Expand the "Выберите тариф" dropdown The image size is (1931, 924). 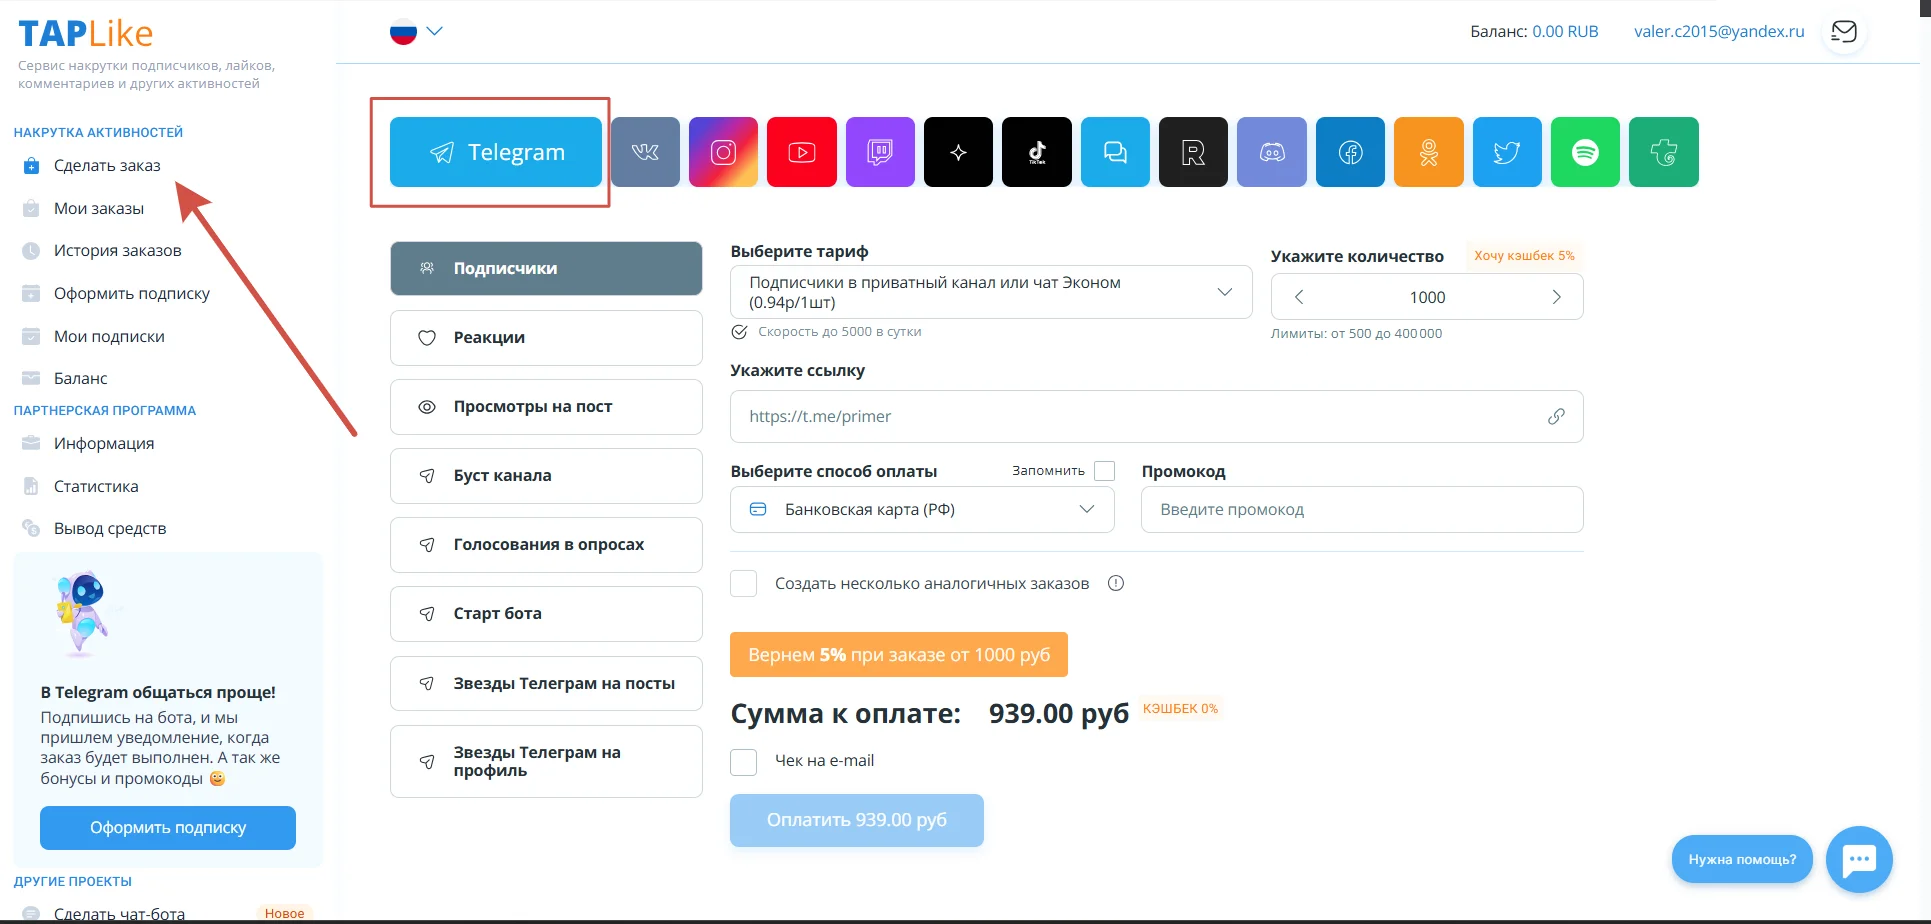click(x=991, y=292)
